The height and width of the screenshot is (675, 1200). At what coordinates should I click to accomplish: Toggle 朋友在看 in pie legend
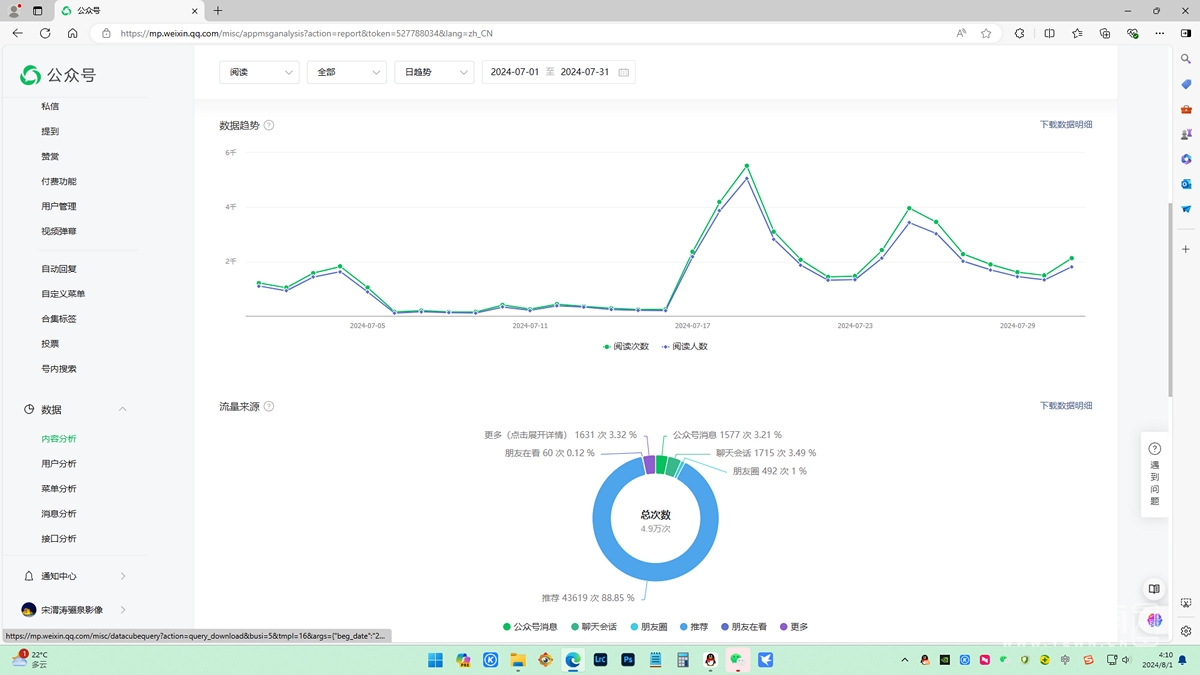(743, 627)
